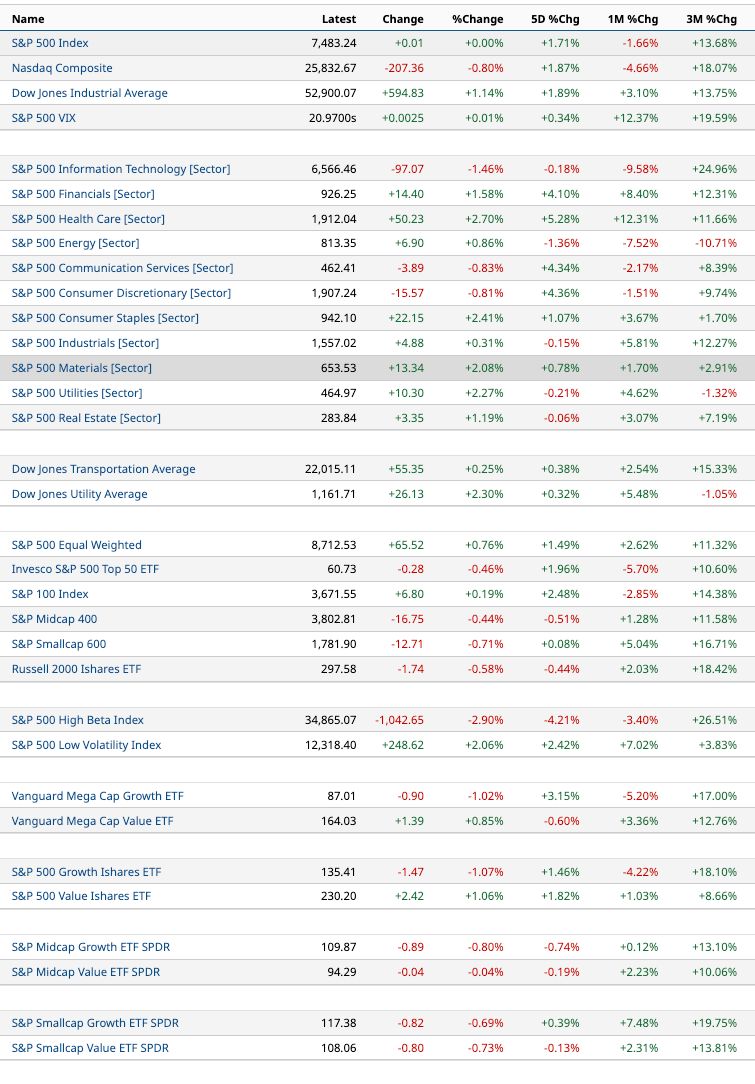Open S&P 500 Consumer Staples sector
The height and width of the screenshot is (1084, 755).
105,317
